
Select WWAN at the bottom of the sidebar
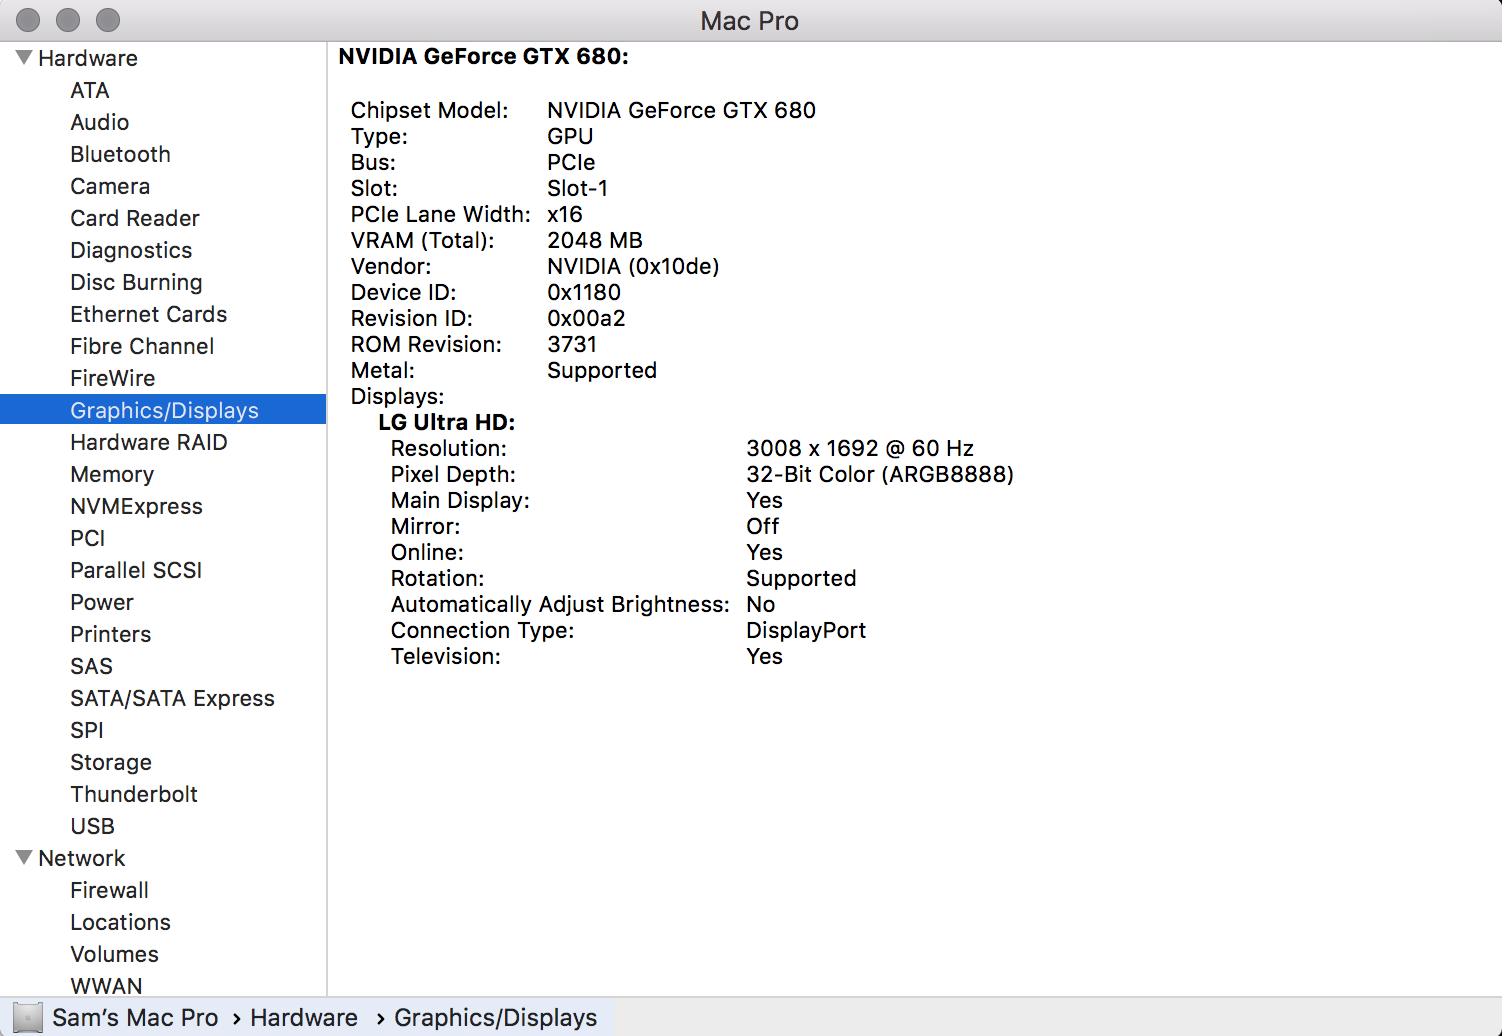(x=107, y=986)
